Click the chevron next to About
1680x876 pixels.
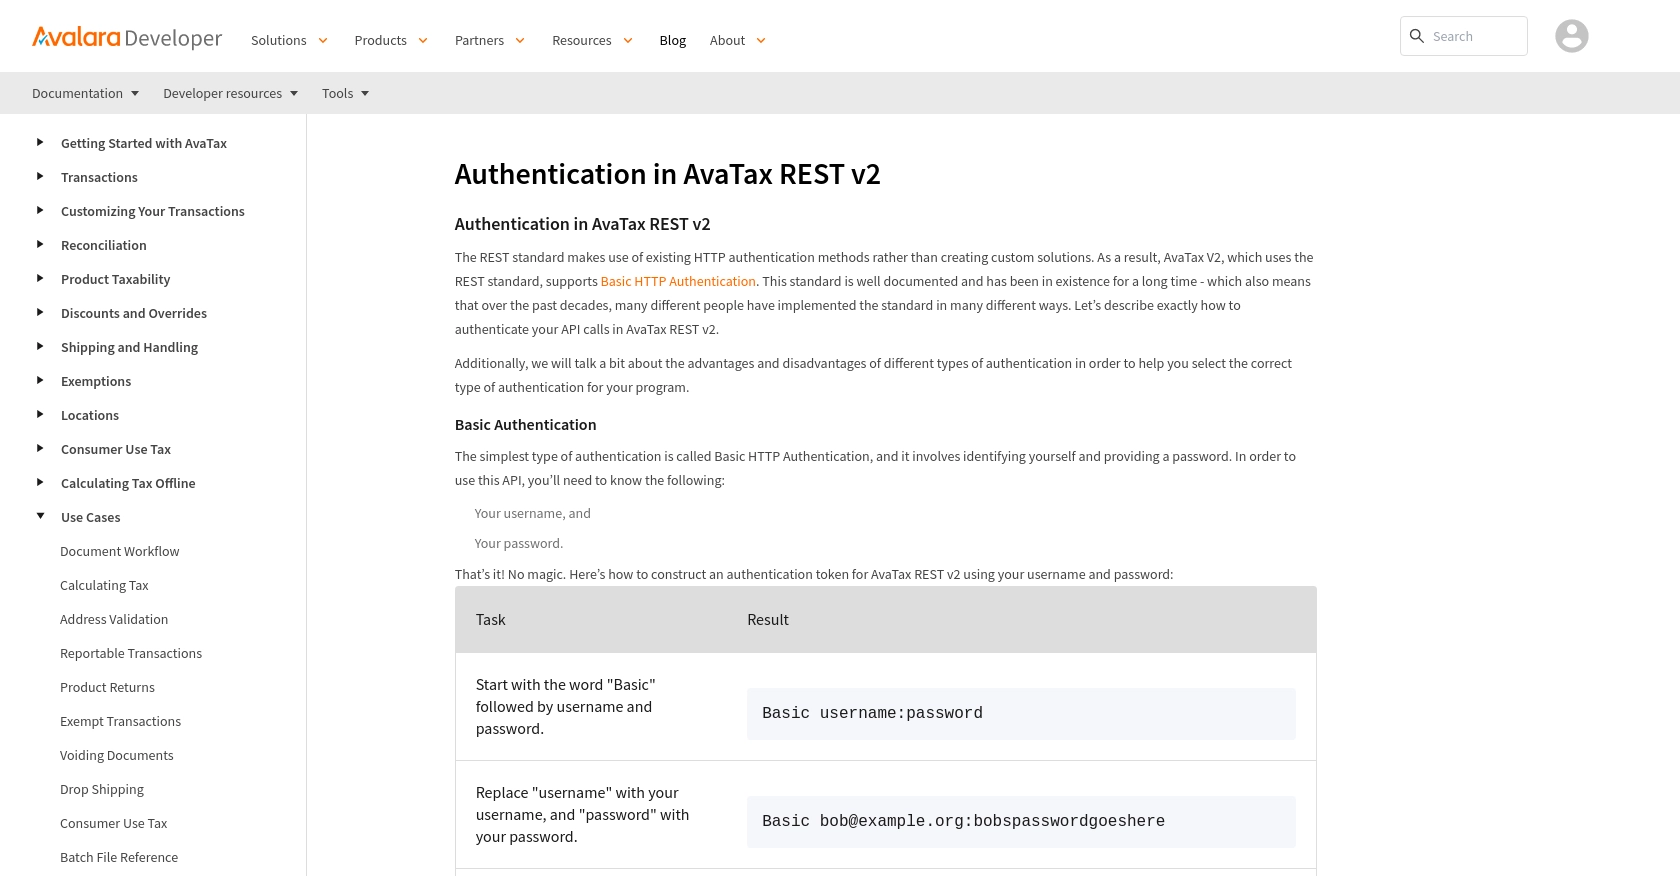pos(761,41)
